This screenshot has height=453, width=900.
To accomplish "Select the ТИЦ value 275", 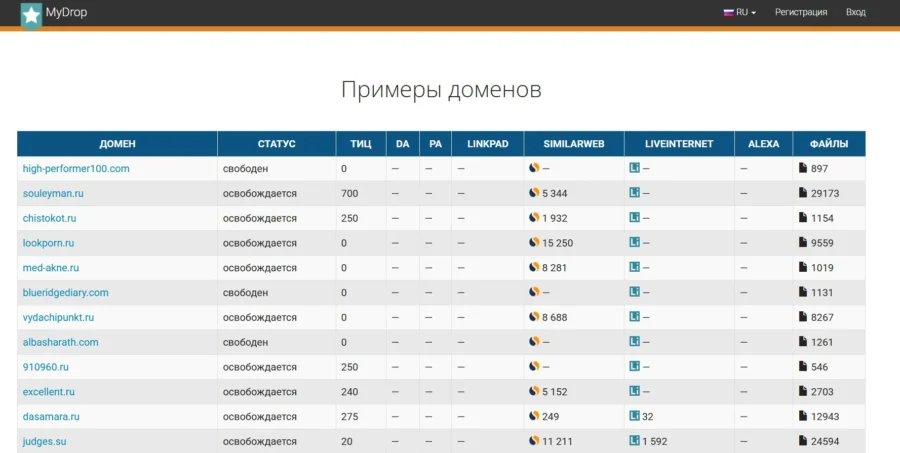I will point(350,417).
